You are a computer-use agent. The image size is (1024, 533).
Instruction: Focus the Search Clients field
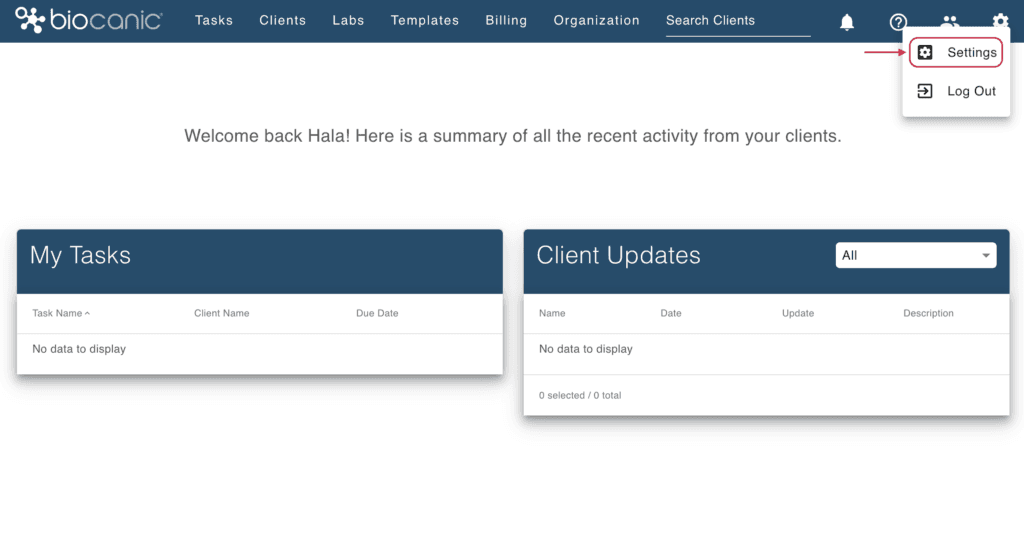pos(738,21)
